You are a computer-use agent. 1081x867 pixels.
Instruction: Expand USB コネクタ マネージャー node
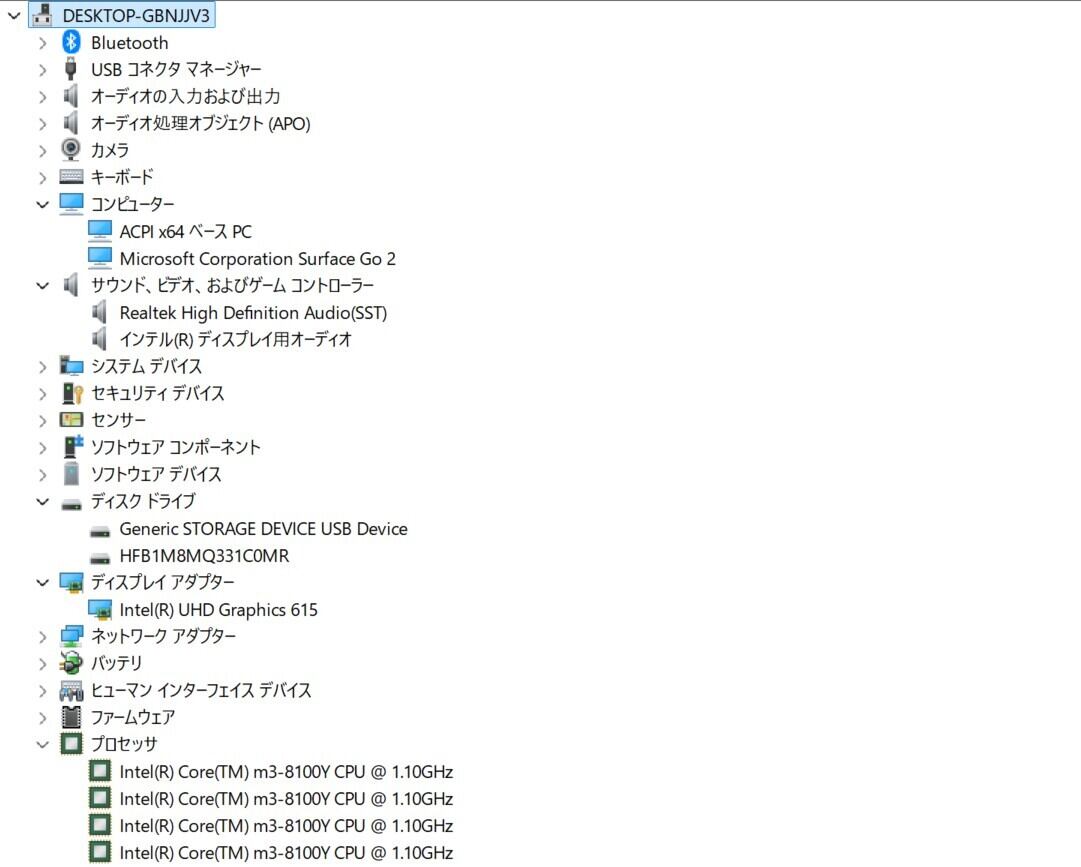(x=43, y=70)
